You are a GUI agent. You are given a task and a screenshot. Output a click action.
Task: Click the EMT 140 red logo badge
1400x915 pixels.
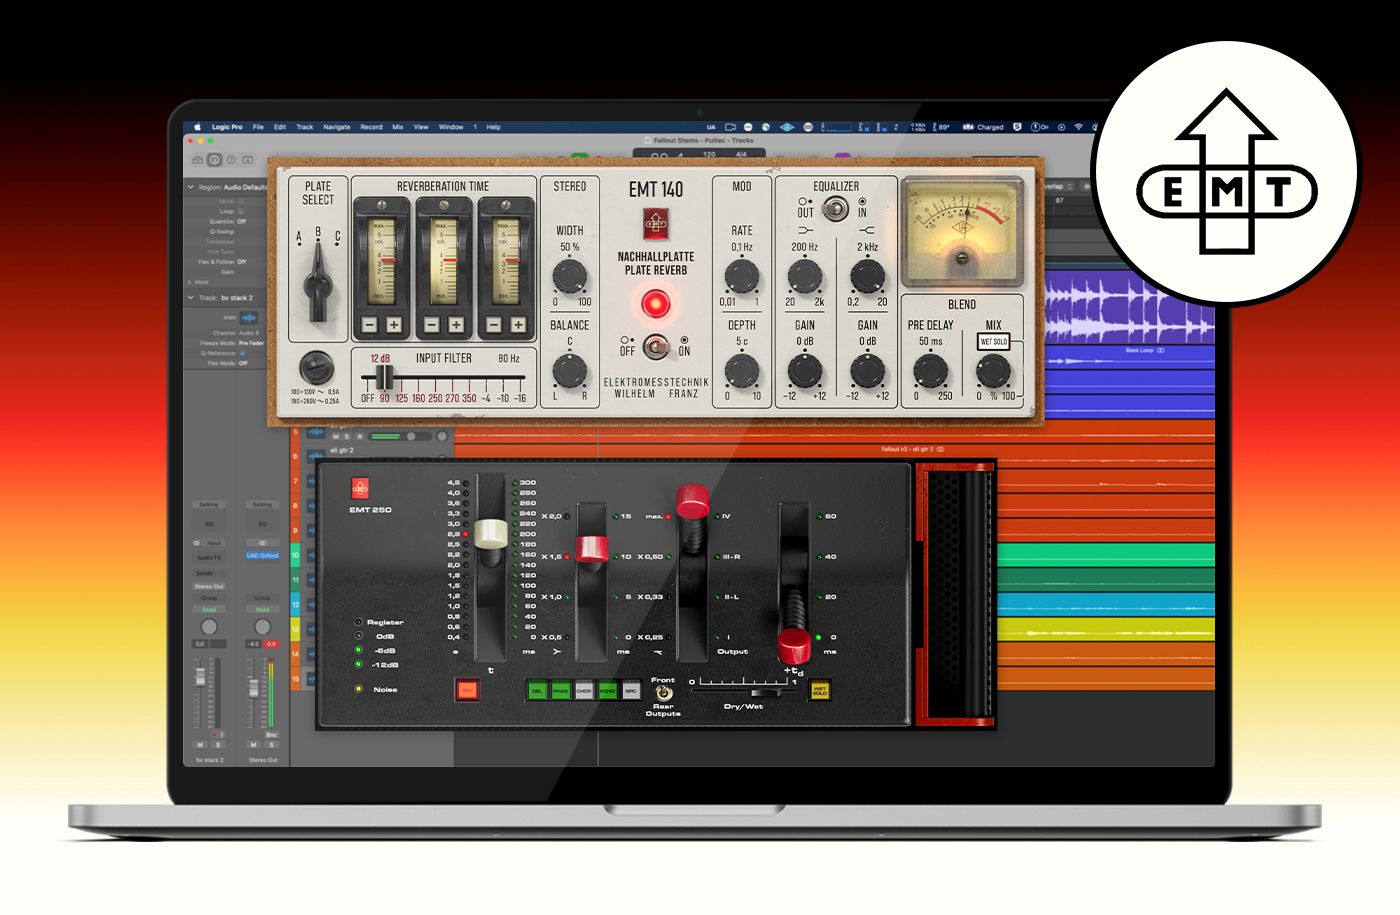point(656,223)
